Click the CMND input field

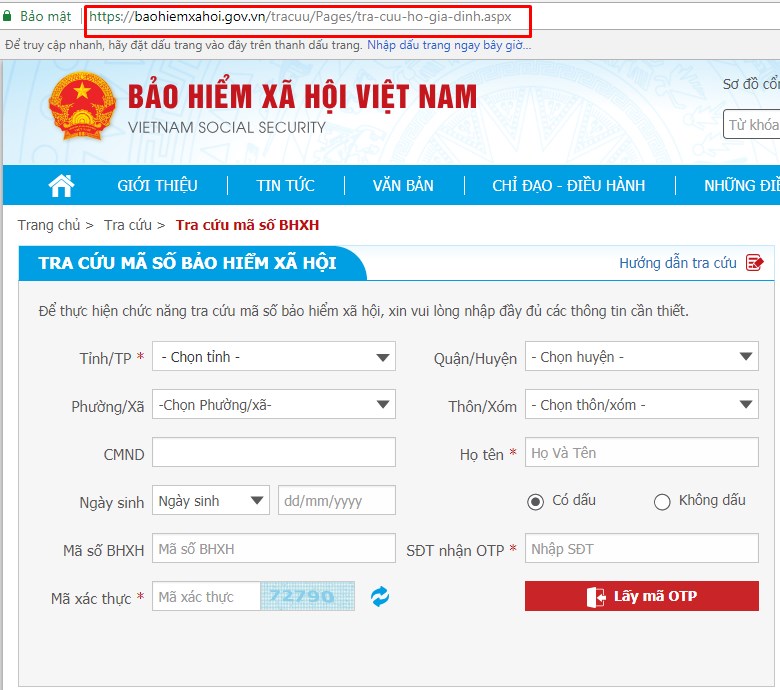coord(274,452)
